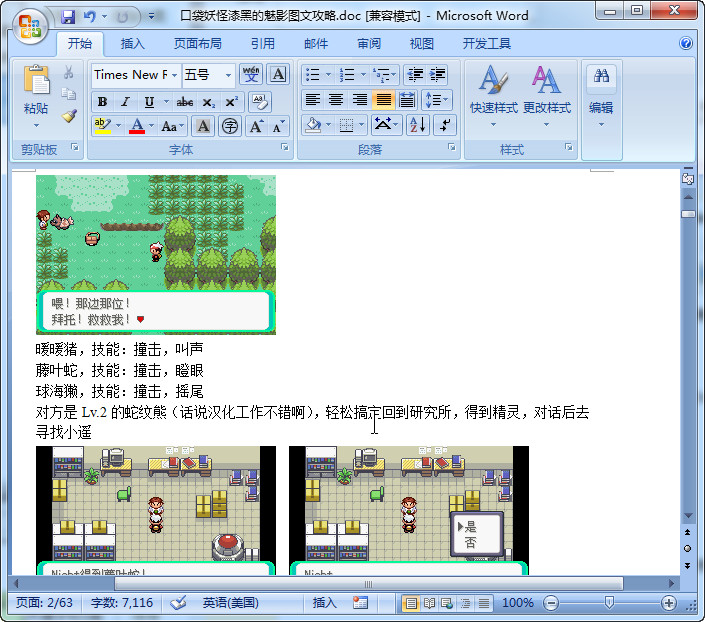Switch to the 页面布局 tab
The width and height of the screenshot is (705, 622).
(x=197, y=44)
